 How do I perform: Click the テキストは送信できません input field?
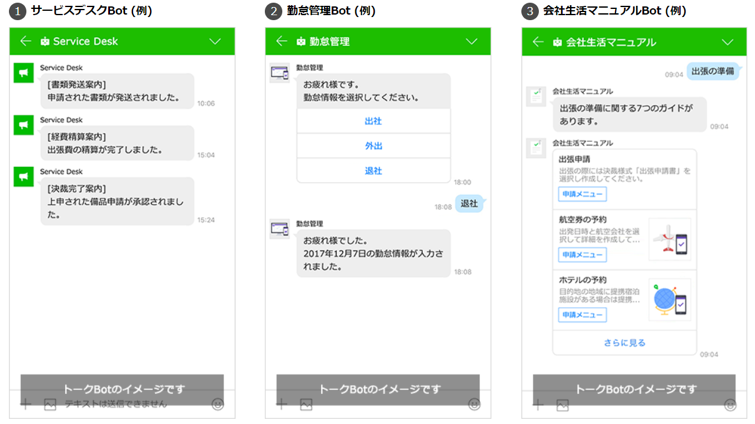[x=116, y=404]
